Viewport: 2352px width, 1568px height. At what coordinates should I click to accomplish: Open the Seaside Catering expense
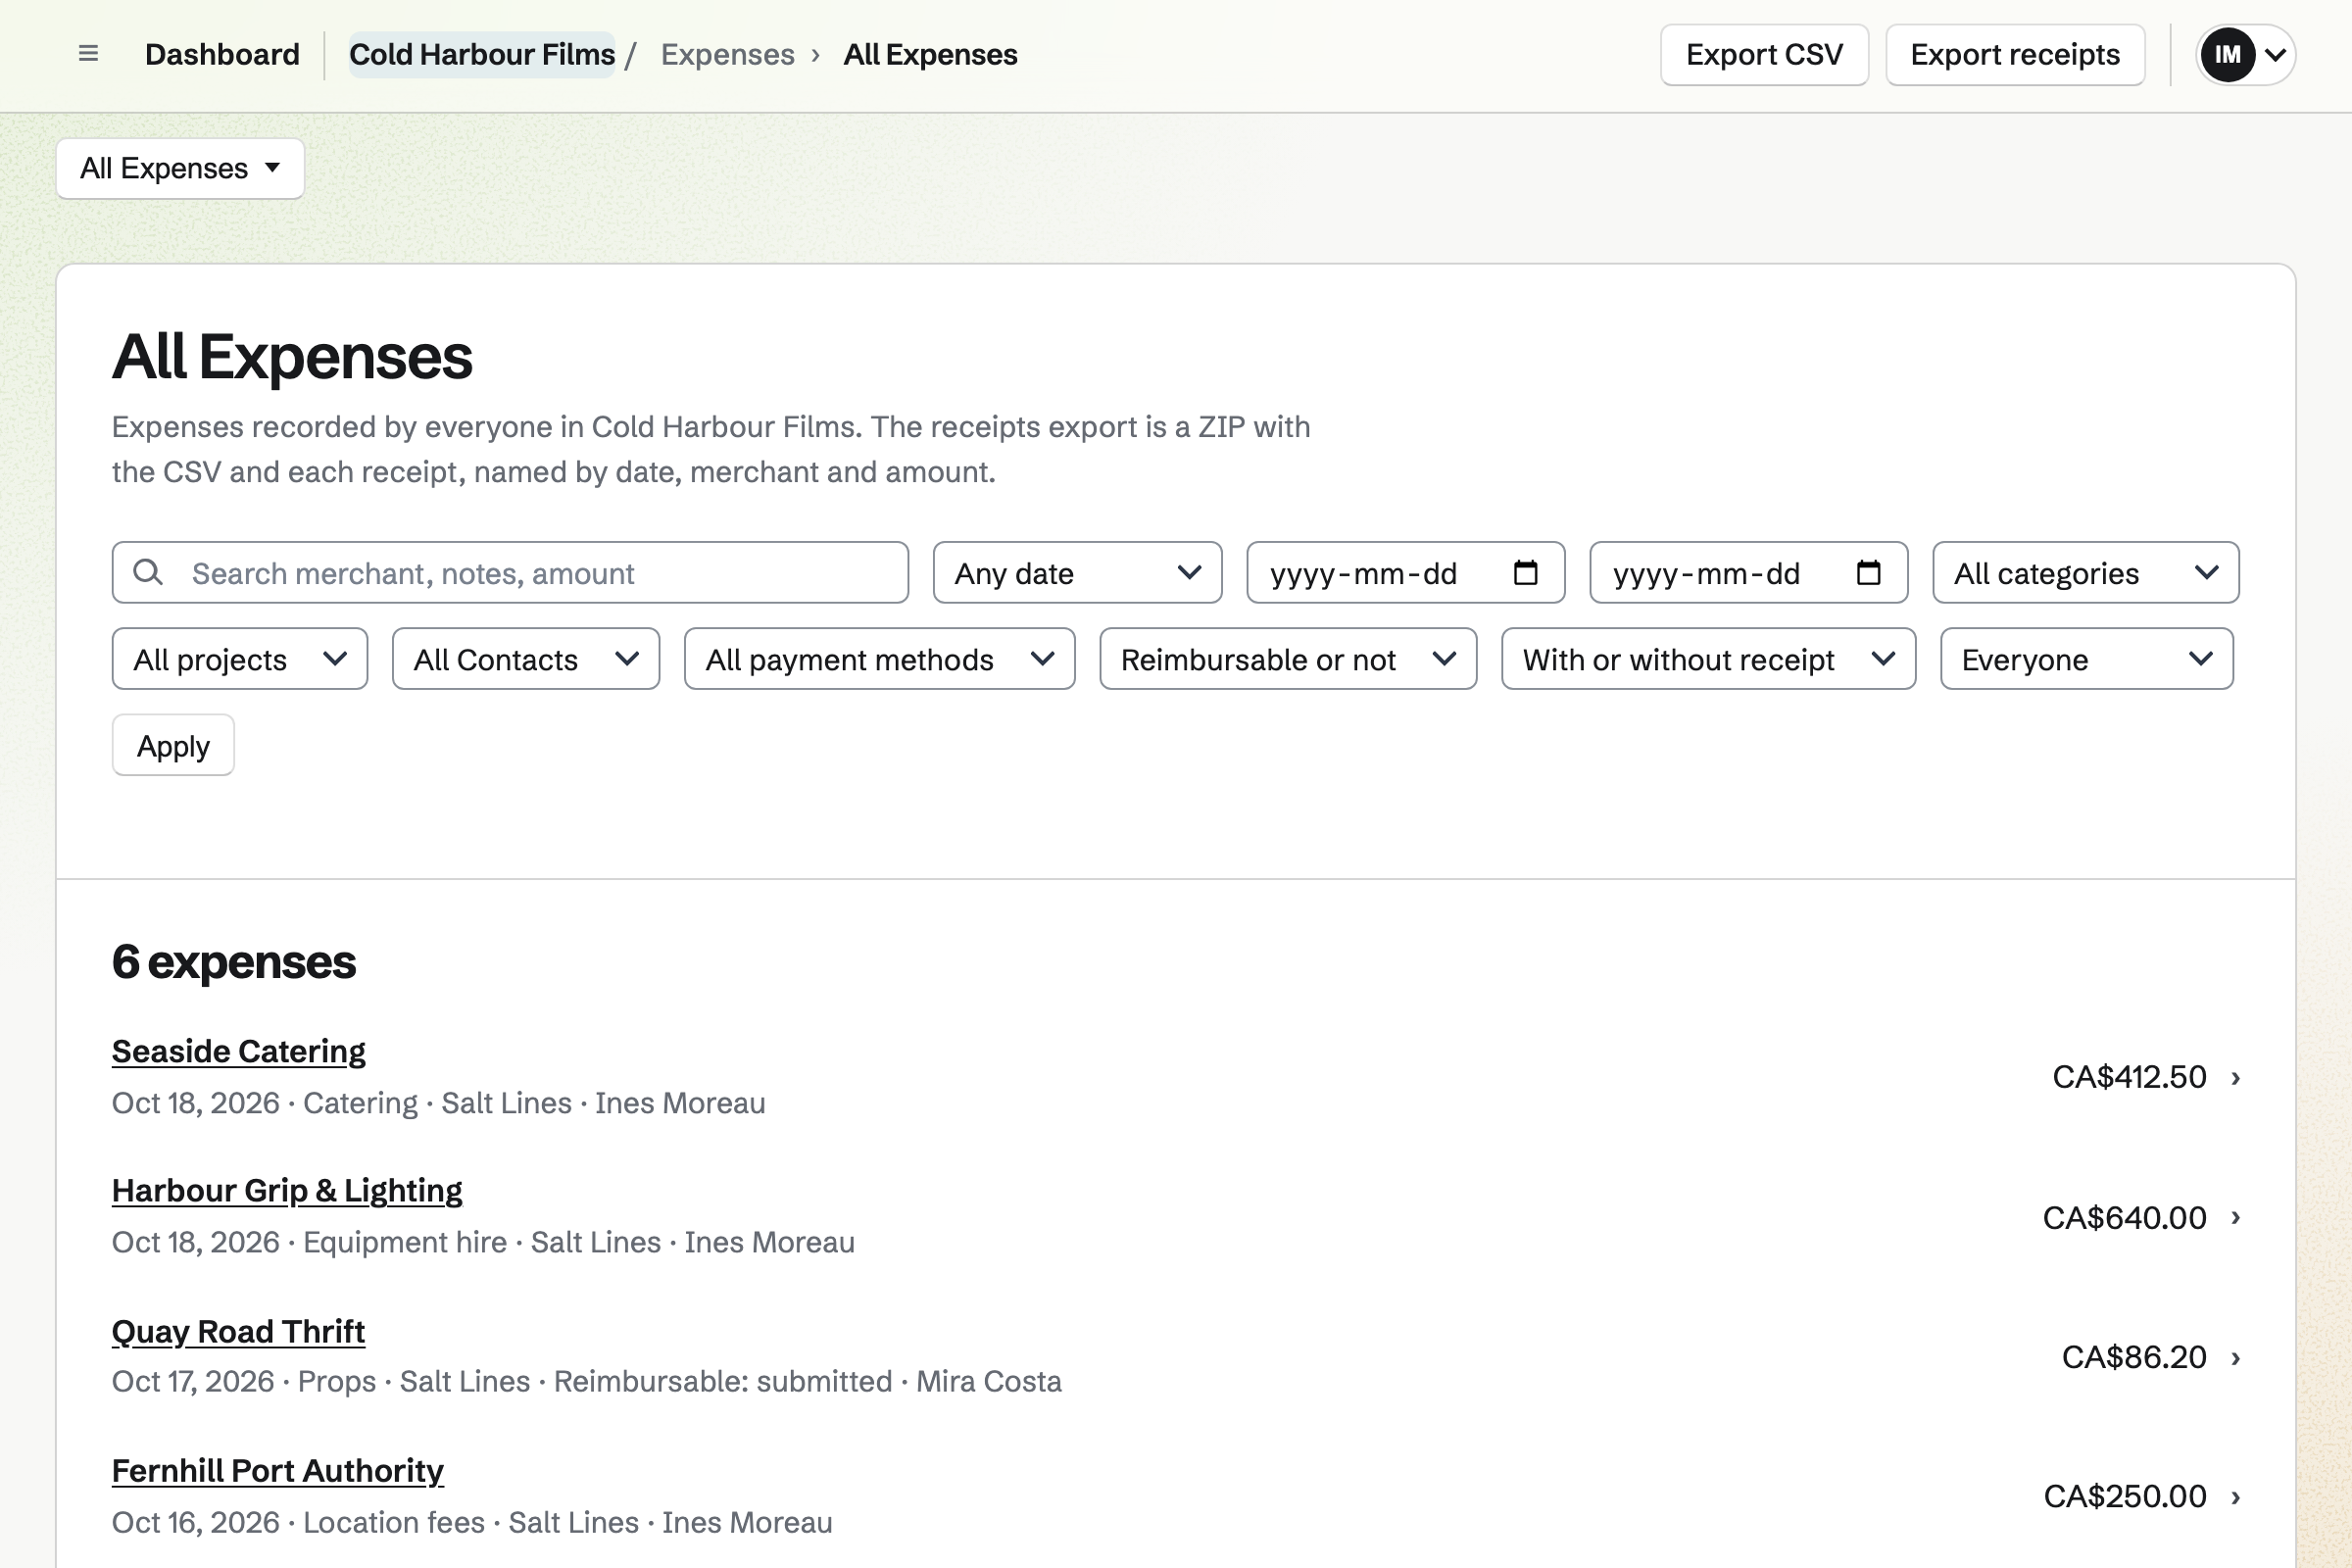tap(238, 1051)
